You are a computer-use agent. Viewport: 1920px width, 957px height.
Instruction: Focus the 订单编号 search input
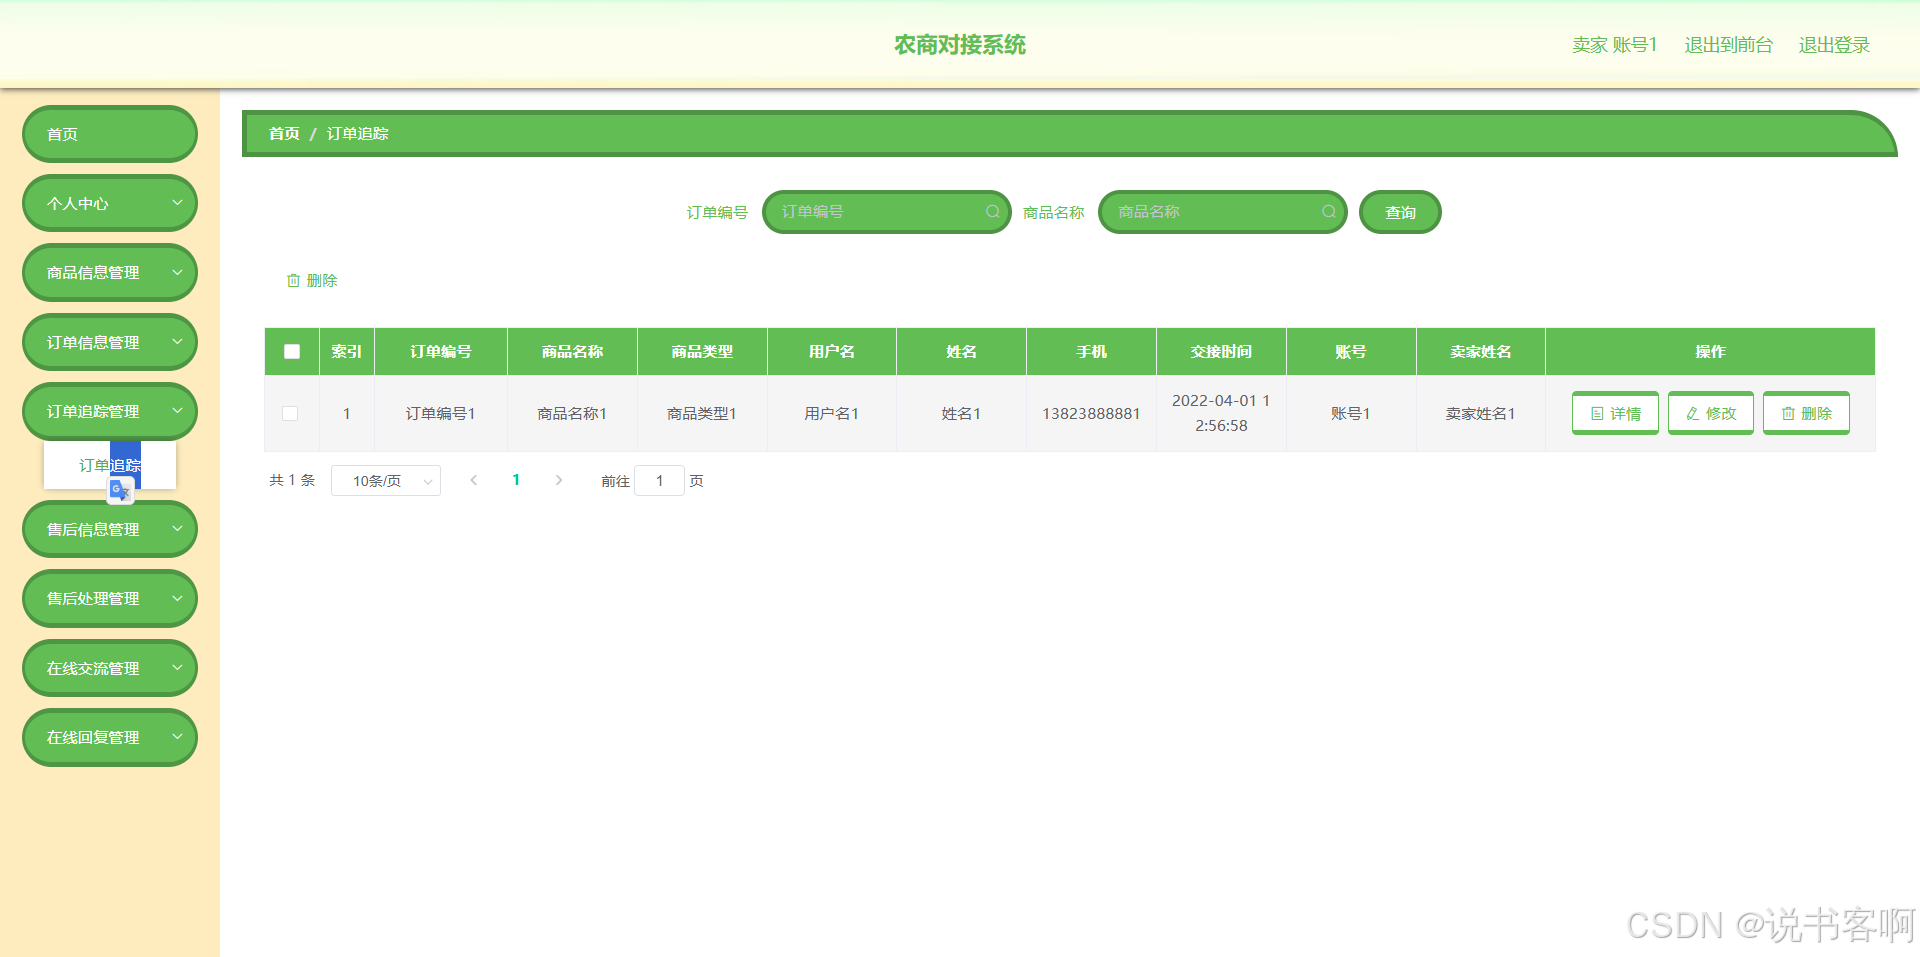pos(887,212)
